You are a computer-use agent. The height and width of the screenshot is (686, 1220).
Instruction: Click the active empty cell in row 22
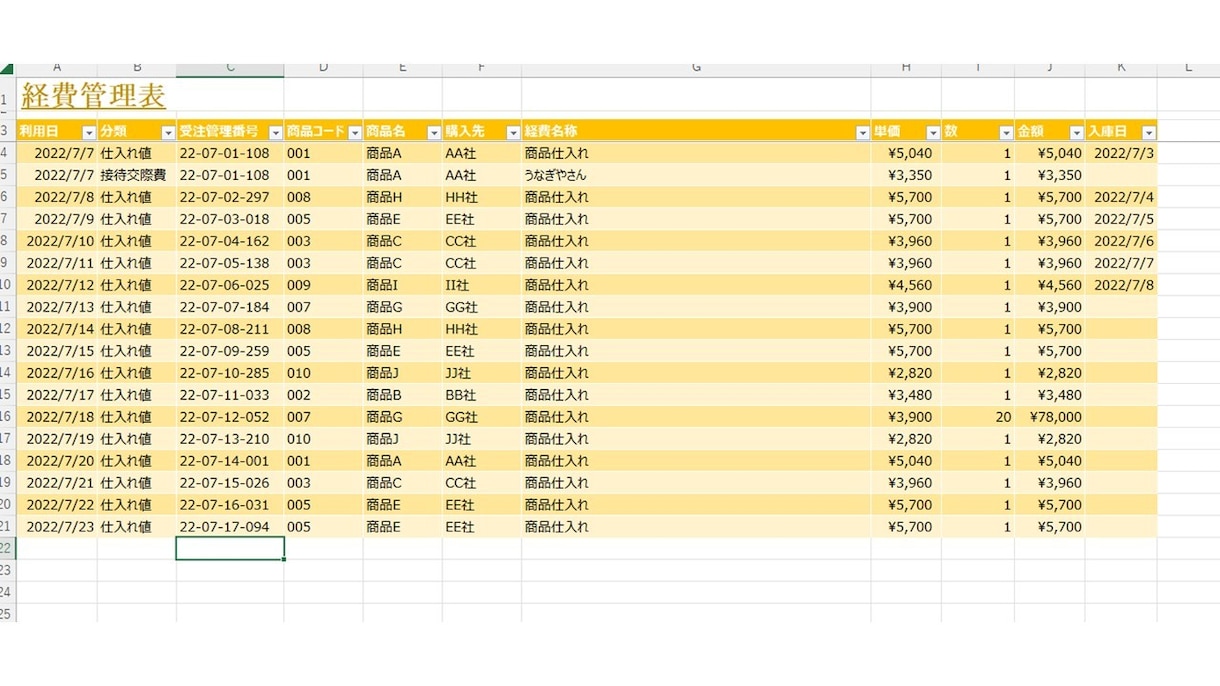click(230, 548)
